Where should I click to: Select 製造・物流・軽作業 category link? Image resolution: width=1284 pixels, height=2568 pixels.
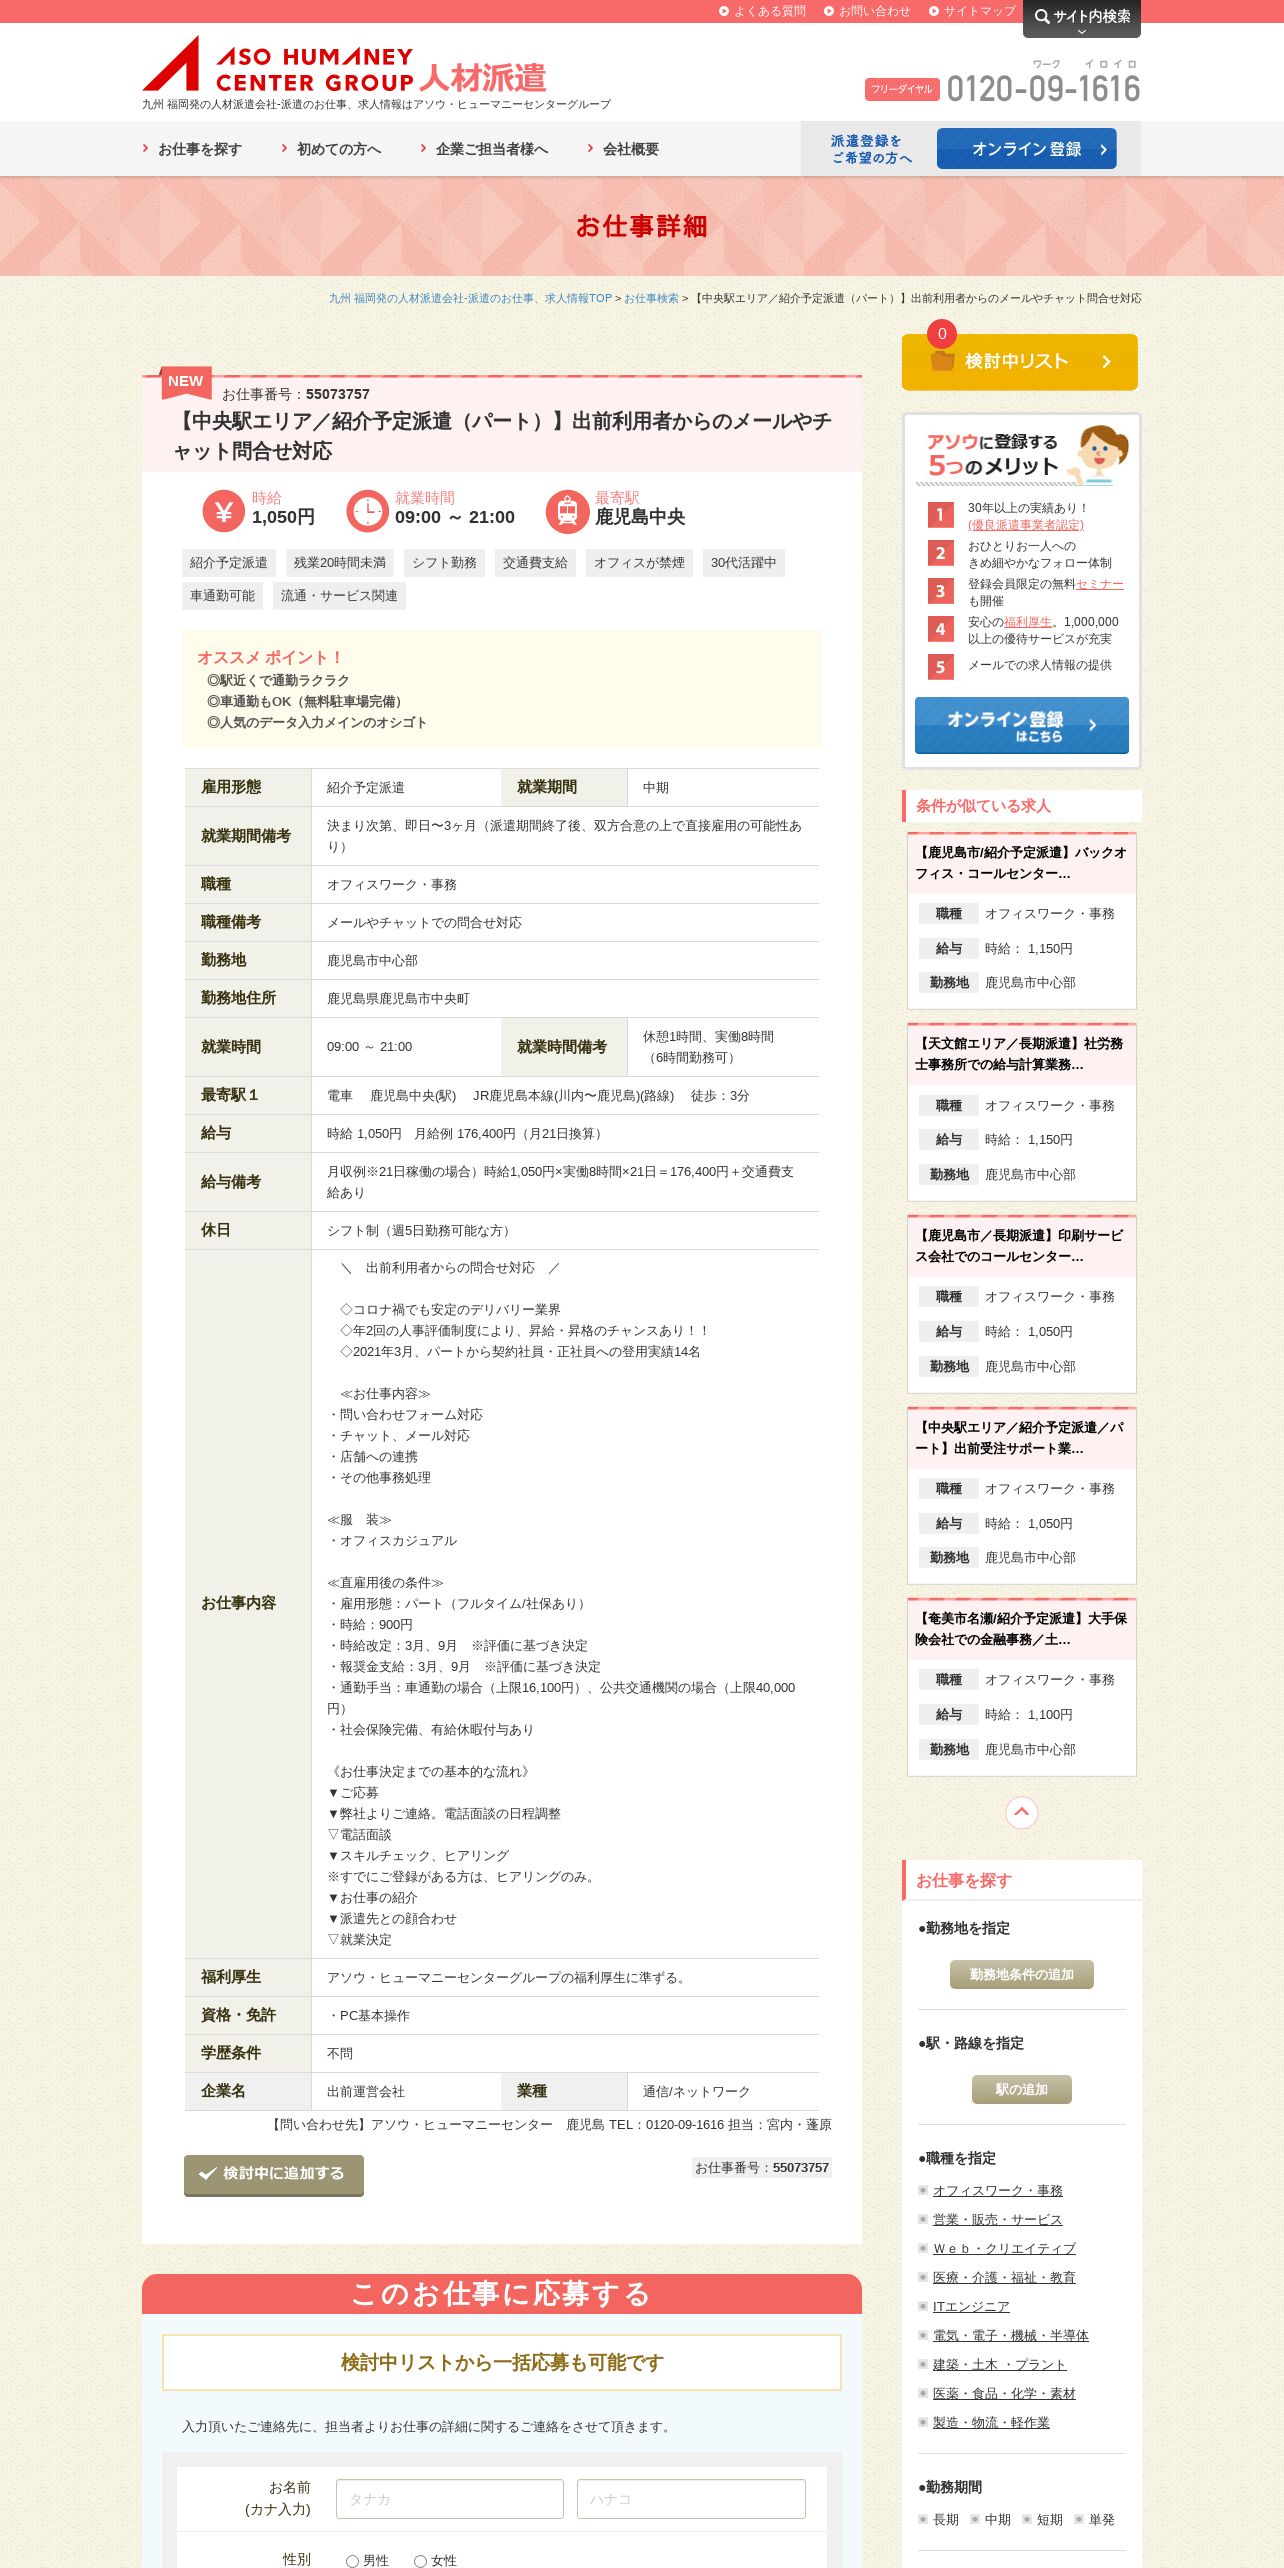(x=991, y=2422)
